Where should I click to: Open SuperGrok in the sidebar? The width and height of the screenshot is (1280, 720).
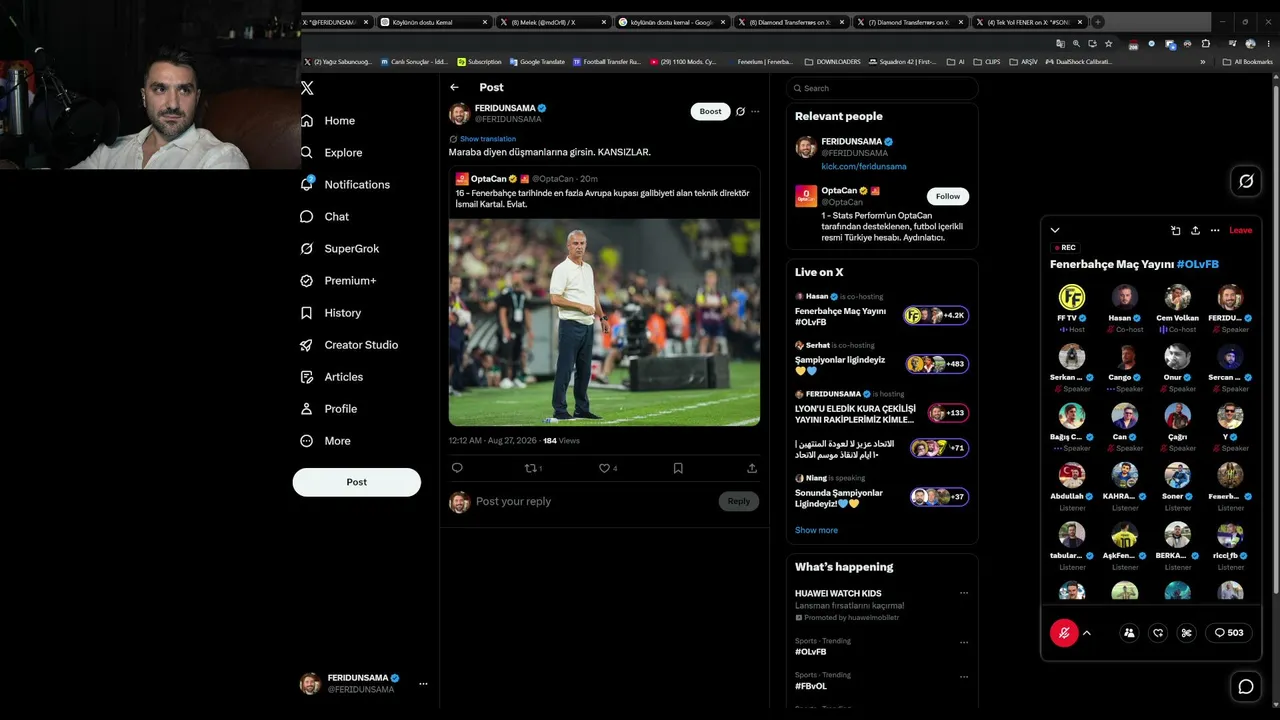point(340,249)
